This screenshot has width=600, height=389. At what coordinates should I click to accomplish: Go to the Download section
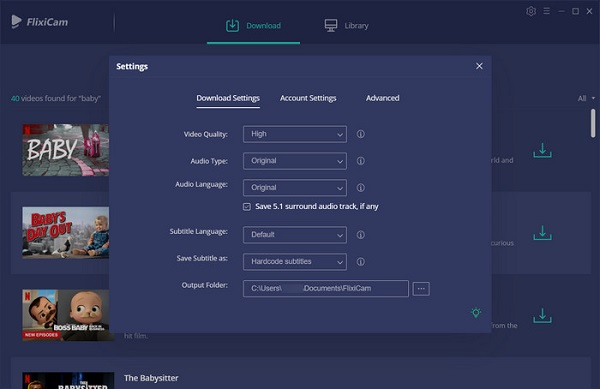click(x=253, y=26)
